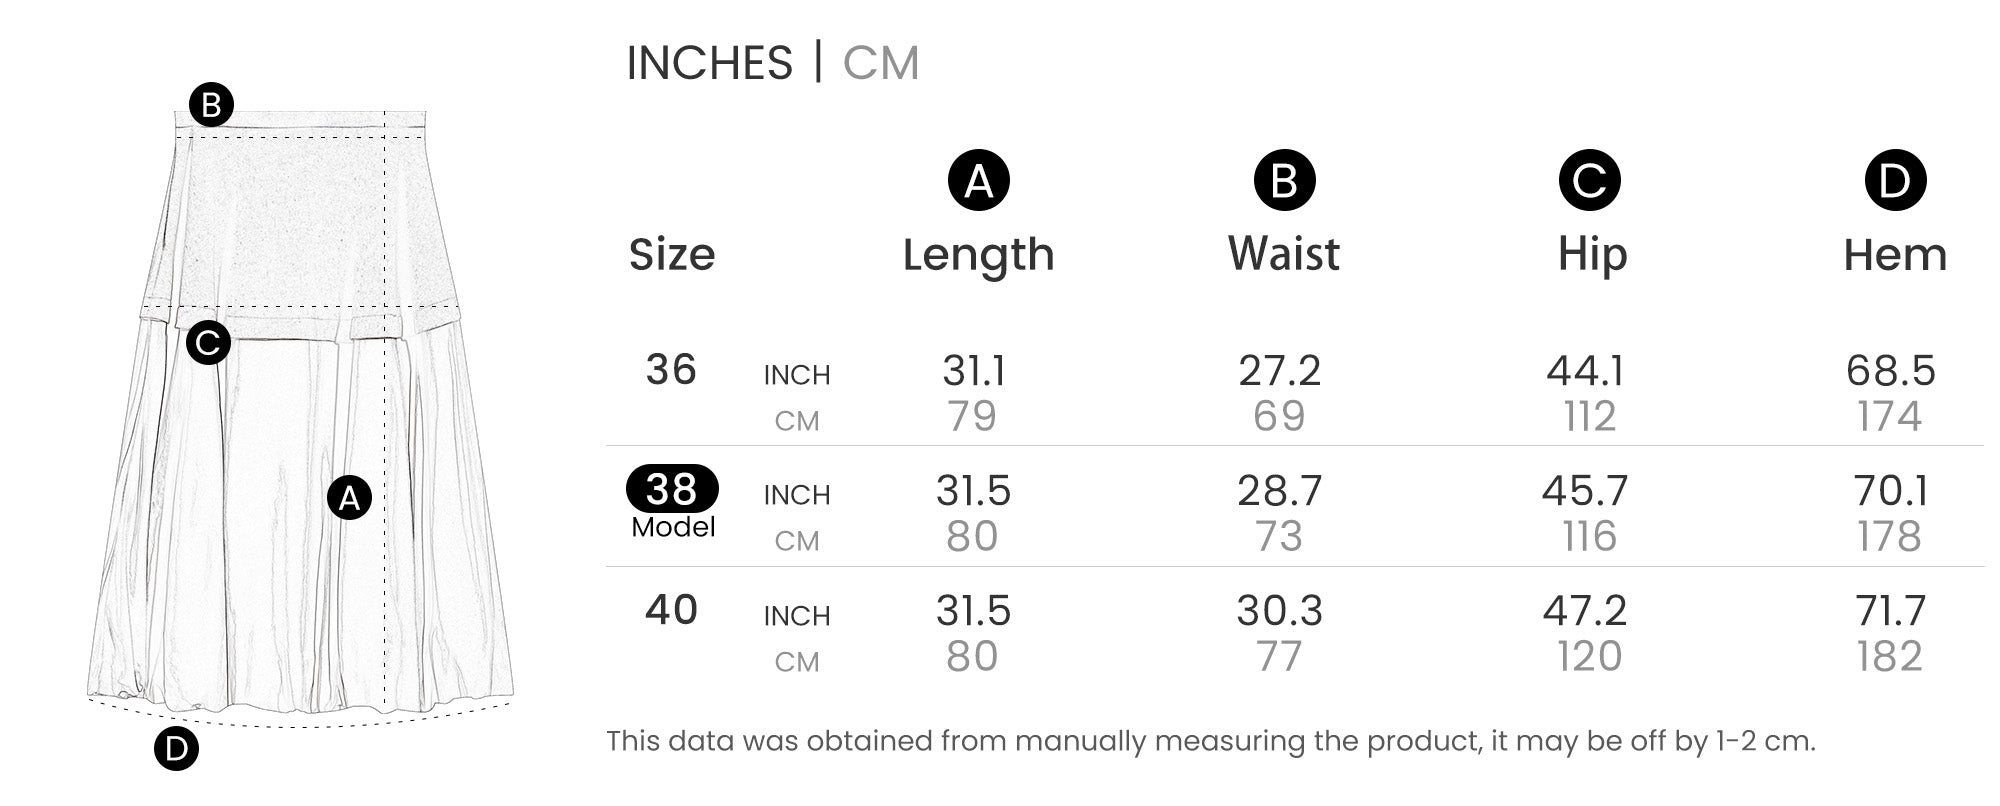Switch to the INCHES unit tab

coord(709,63)
